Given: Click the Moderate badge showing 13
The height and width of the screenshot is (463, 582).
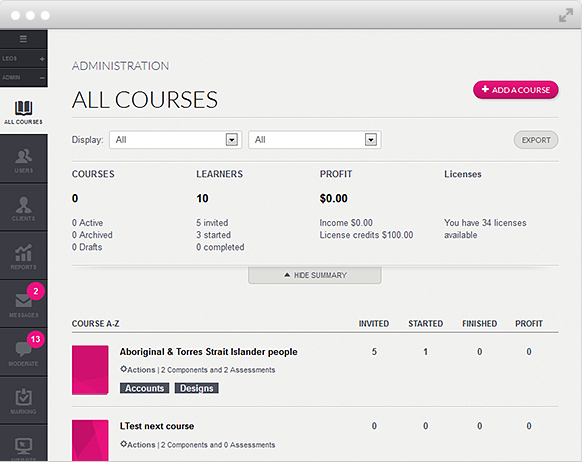Looking at the screenshot, I should click(x=36, y=339).
